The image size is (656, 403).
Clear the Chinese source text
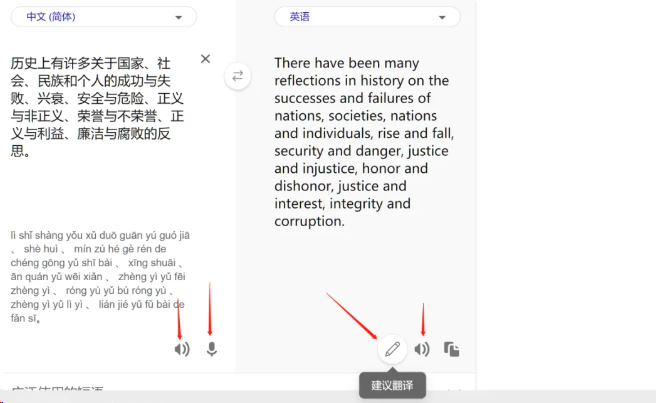[205, 59]
